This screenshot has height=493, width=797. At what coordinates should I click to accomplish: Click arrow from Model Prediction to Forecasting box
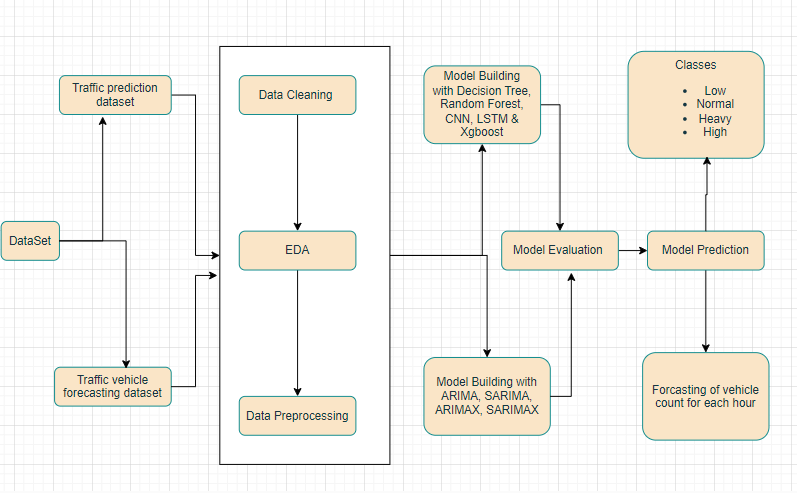[706, 310]
